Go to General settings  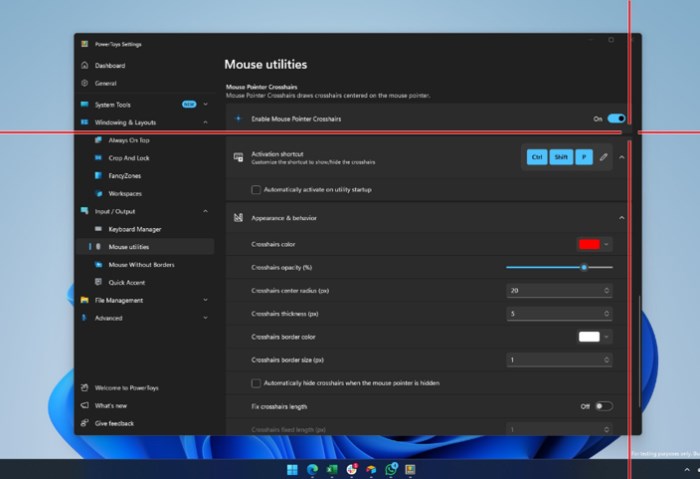coord(105,83)
